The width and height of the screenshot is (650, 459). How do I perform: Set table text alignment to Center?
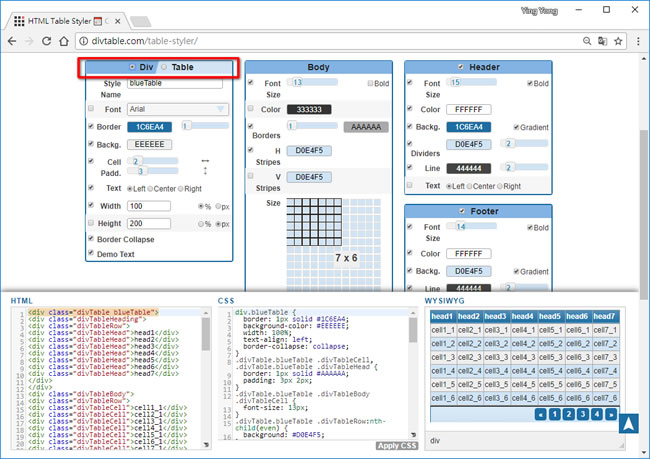pos(150,189)
